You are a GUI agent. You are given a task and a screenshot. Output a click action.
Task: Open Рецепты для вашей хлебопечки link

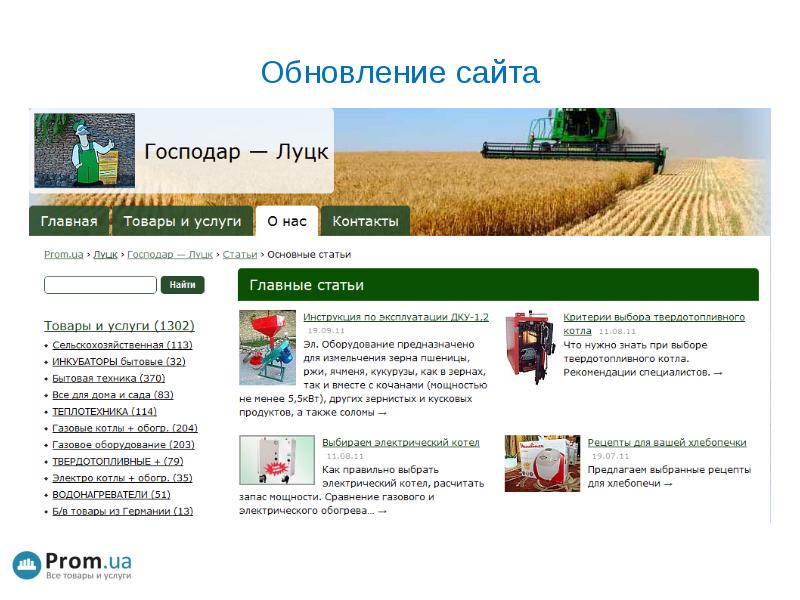[666, 442]
